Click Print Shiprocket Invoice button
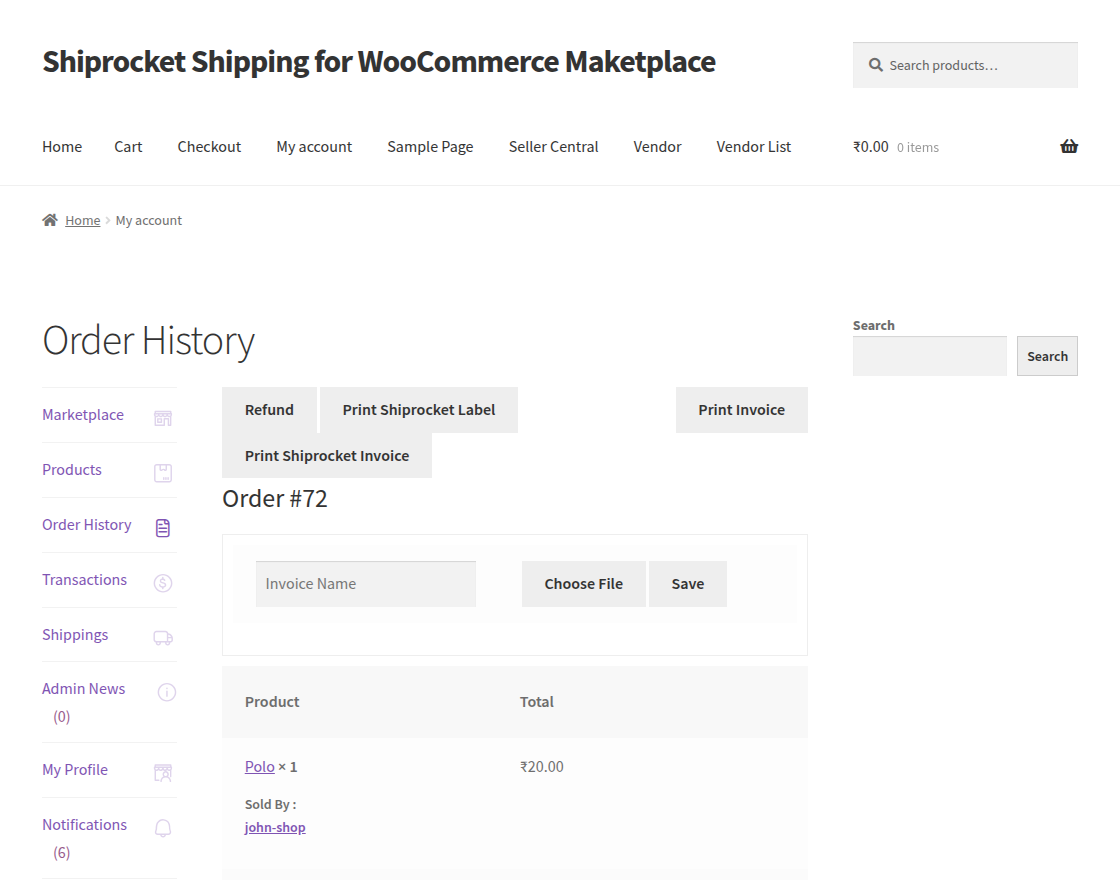 (x=327, y=456)
